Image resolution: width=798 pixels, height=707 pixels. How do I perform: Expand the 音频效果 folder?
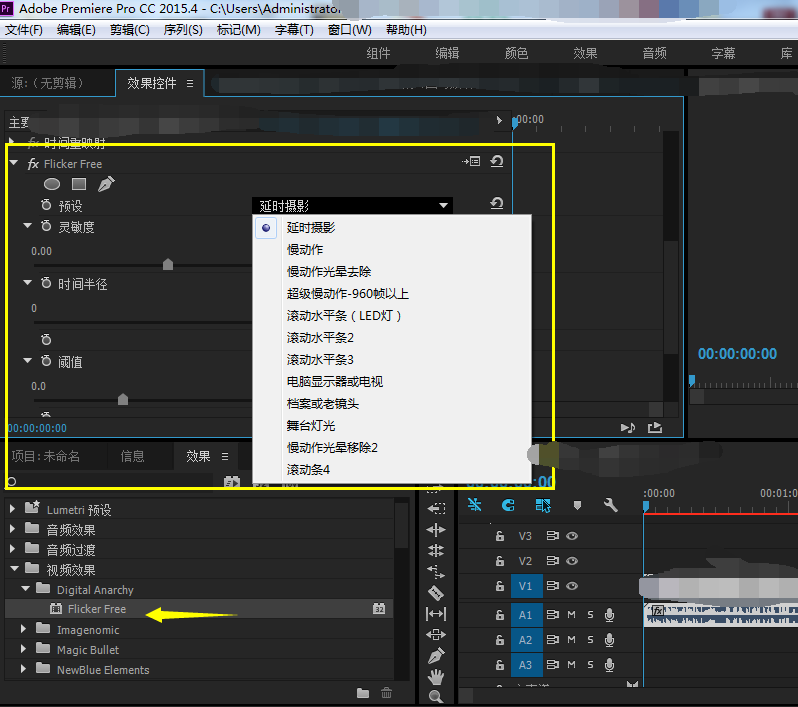tap(12, 529)
